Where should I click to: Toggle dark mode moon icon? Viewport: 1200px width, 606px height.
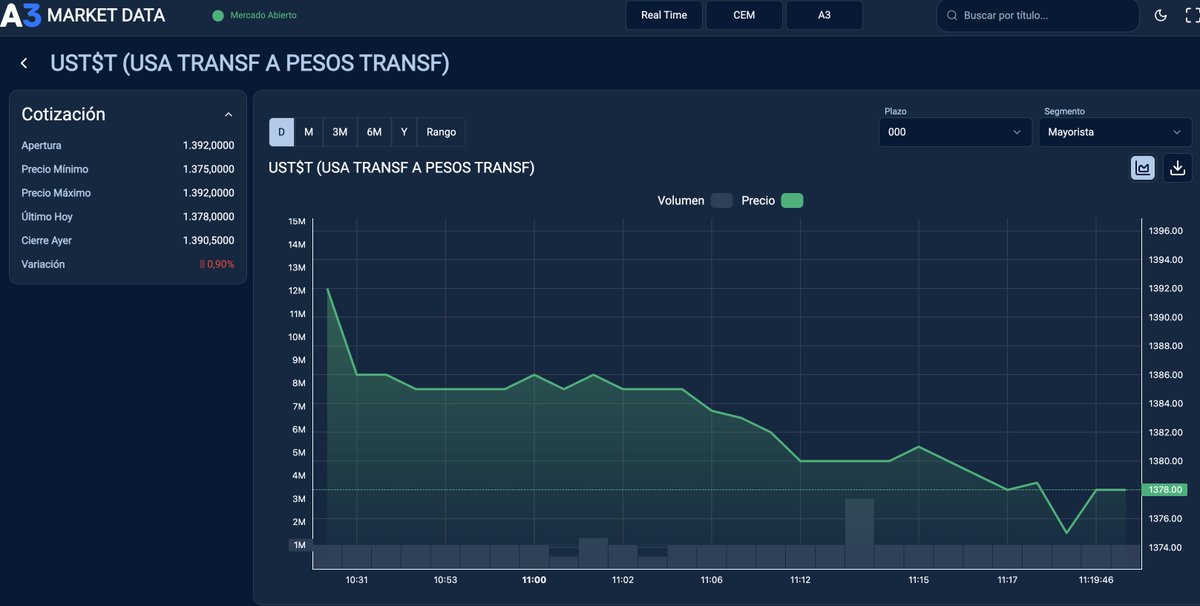tap(1160, 15)
